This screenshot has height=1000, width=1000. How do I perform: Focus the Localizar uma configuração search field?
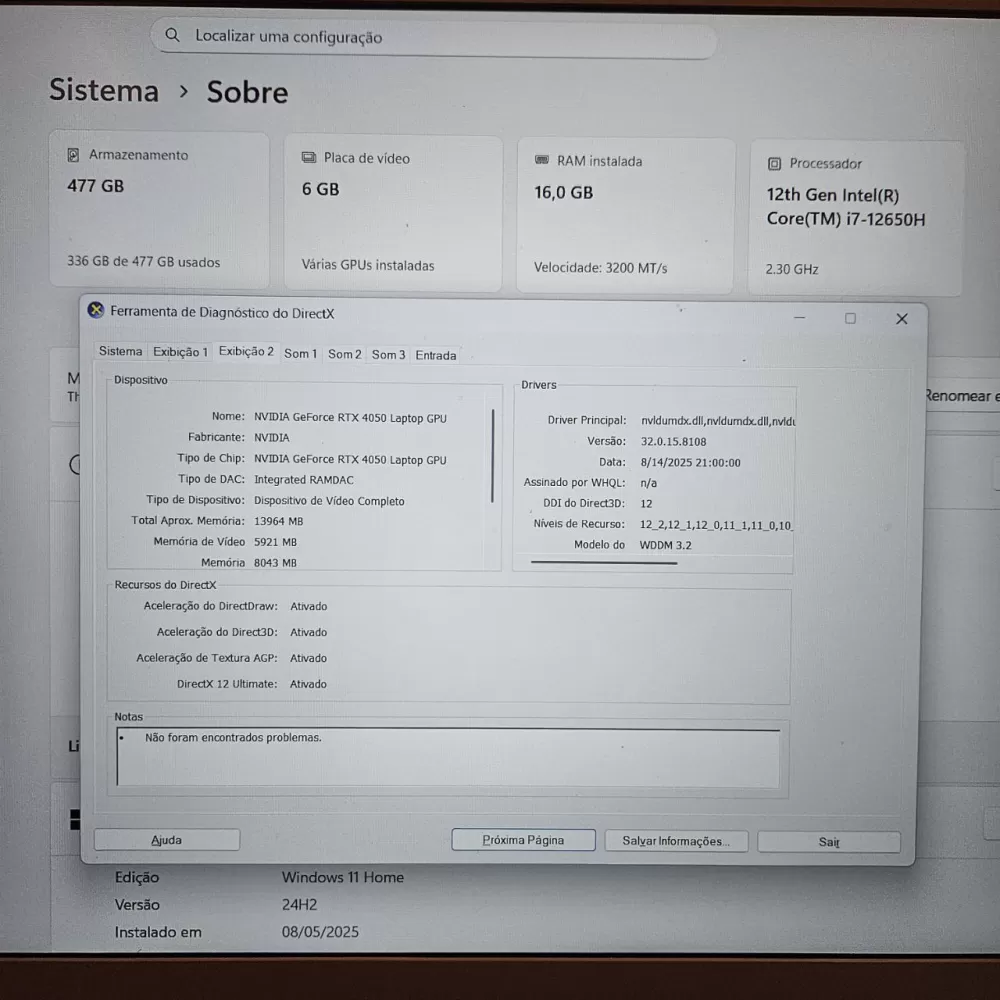coord(434,38)
